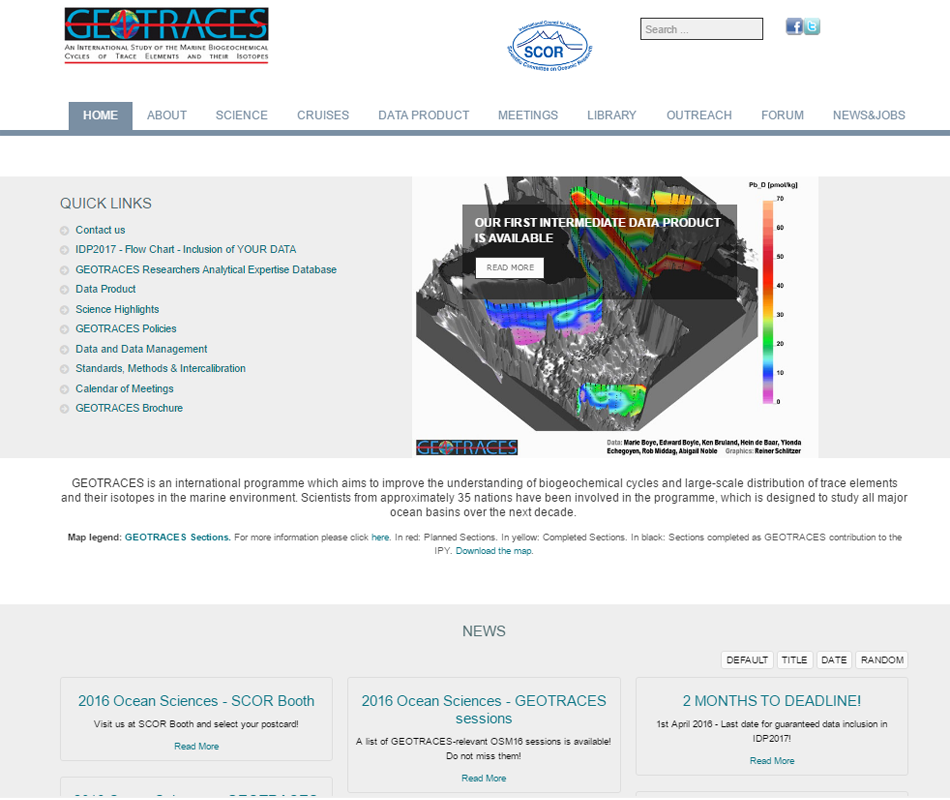Open the MEETINGS menu
The height and width of the screenshot is (800, 950).
528,115
